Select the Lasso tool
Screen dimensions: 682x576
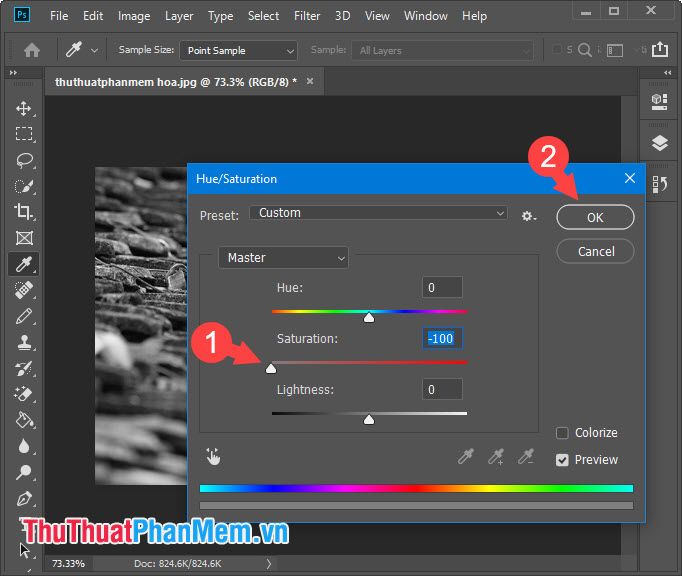[24, 160]
